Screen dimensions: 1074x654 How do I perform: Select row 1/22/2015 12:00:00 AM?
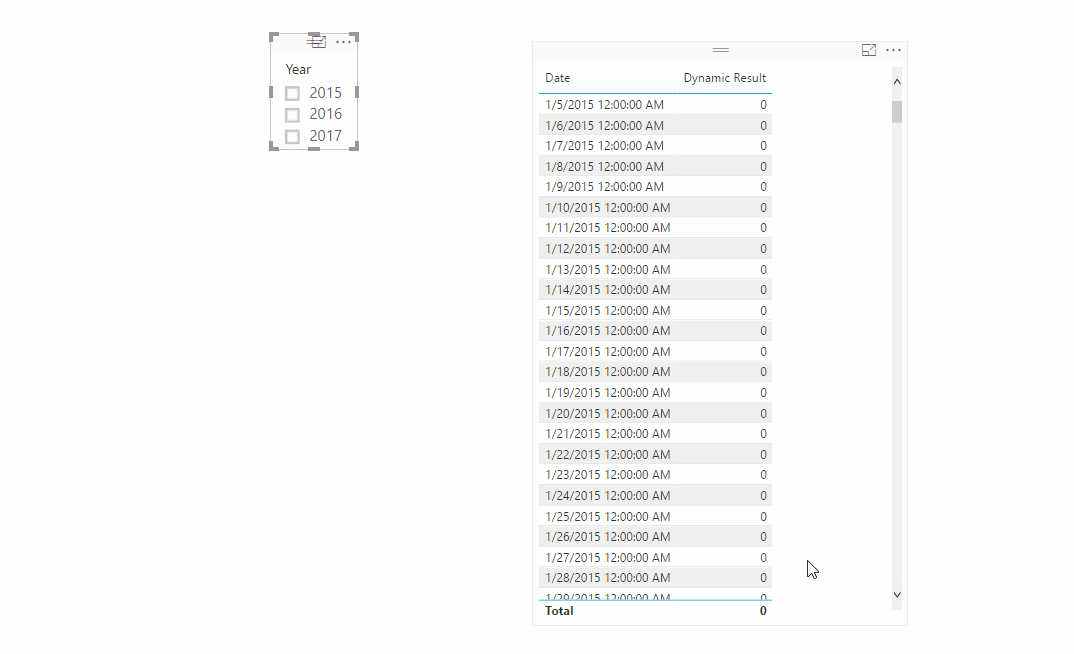(655, 454)
